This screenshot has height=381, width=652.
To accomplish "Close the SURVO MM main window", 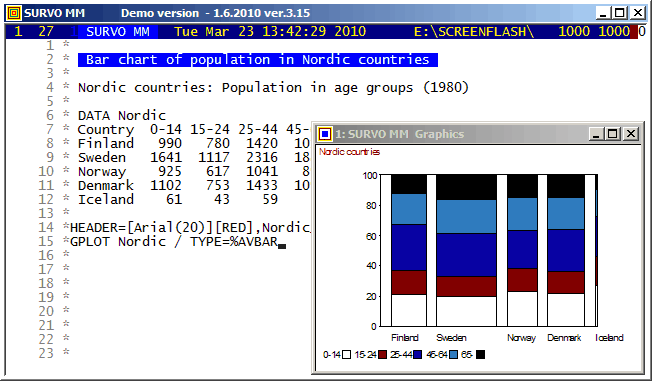I will (637, 13).
